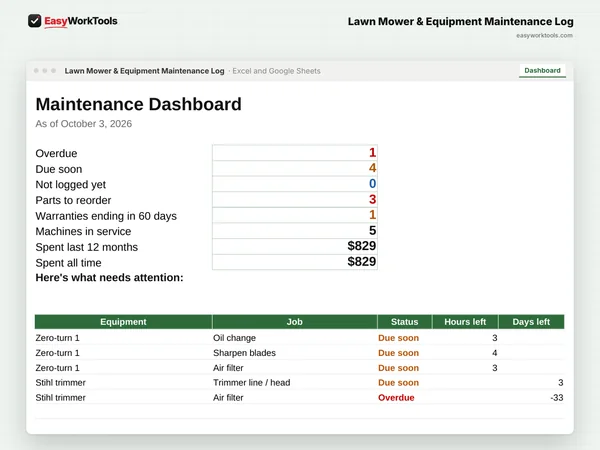Viewport: 600px width, 450px height.
Task: Select the Not logged yet value 0
Action: [295, 184]
